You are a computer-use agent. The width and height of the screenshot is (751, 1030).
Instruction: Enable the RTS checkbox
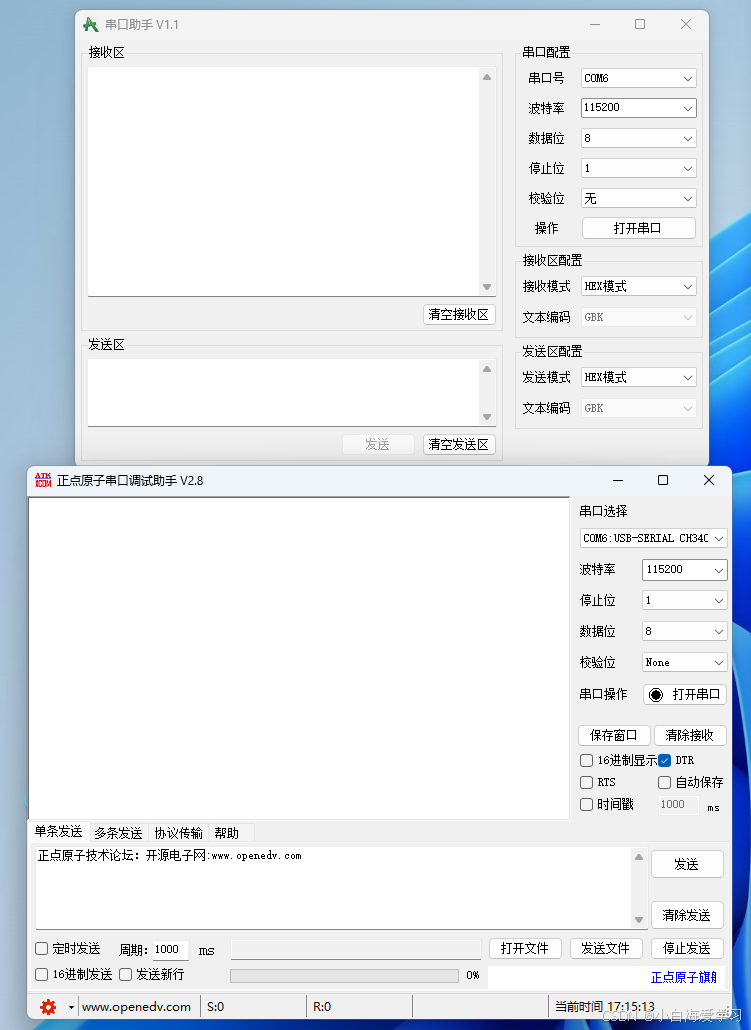coord(587,782)
